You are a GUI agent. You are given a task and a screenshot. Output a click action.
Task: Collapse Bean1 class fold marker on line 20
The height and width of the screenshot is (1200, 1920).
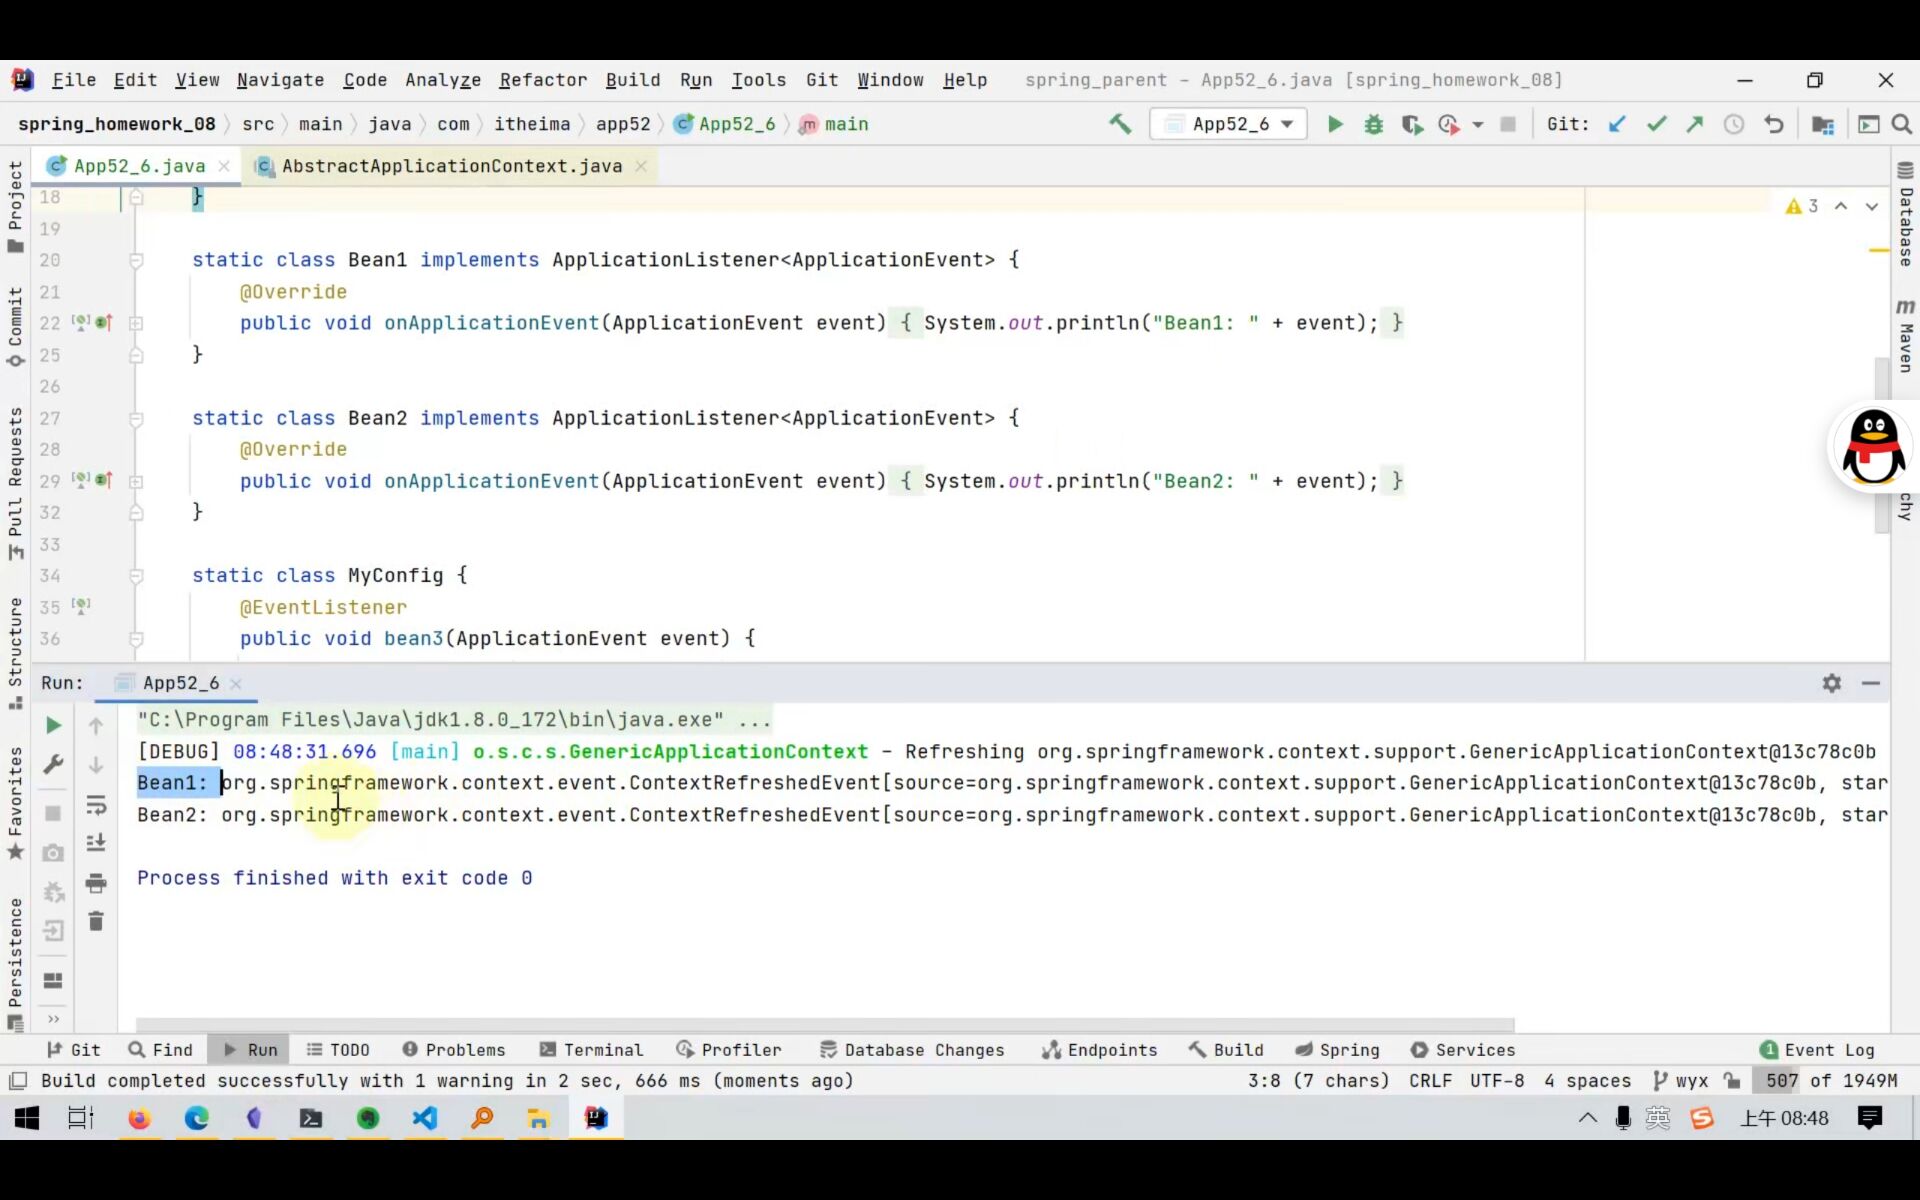(136, 260)
